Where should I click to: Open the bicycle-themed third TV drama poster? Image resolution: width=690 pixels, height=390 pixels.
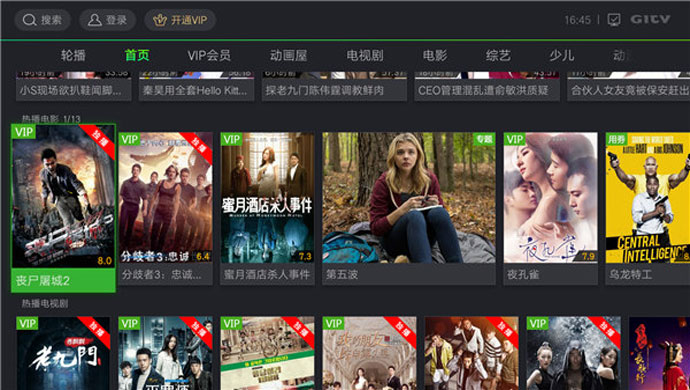click(268, 353)
